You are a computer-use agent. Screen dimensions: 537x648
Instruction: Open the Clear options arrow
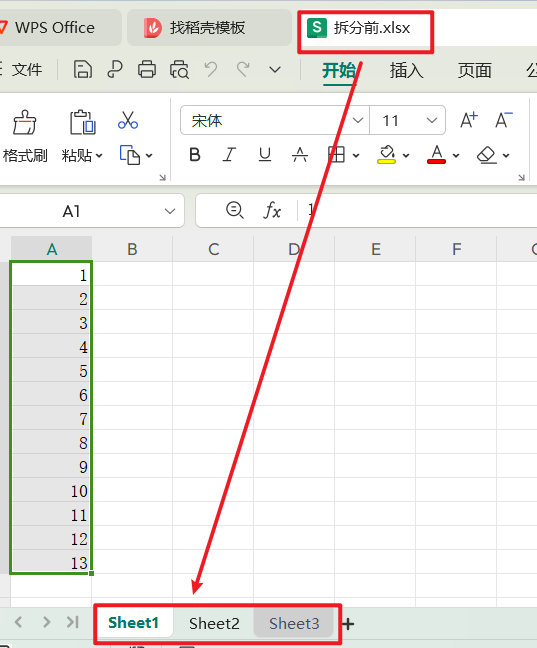point(506,156)
